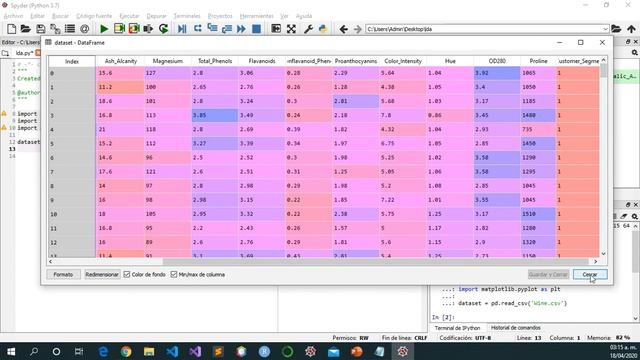Open the Editar menu

click(x=37, y=16)
